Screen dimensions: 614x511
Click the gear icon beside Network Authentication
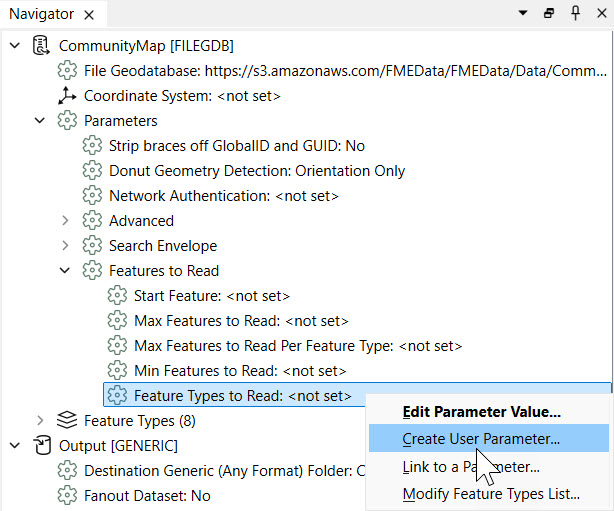point(92,196)
